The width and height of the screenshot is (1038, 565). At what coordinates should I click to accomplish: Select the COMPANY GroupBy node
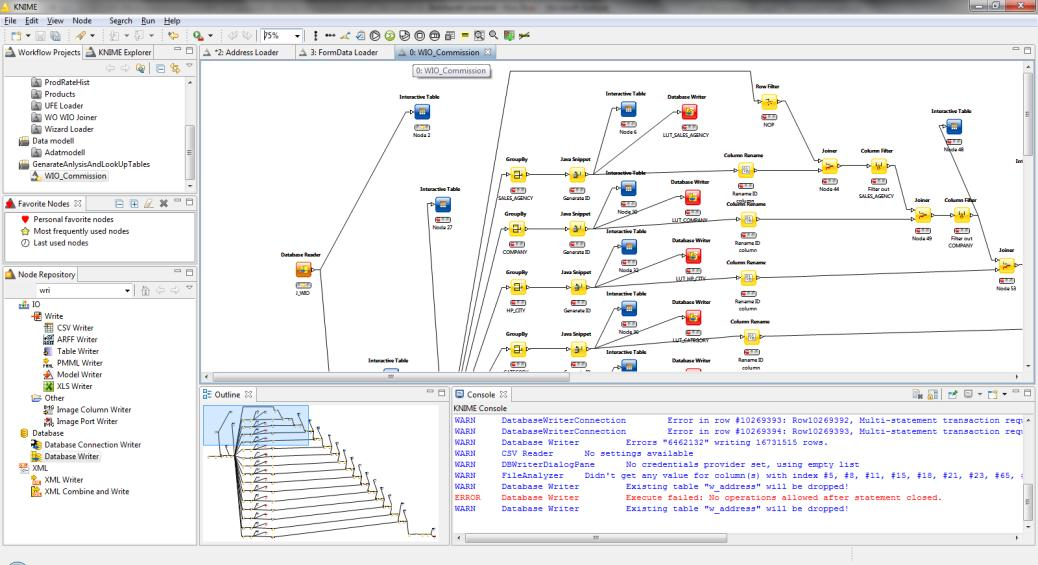(x=517, y=229)
